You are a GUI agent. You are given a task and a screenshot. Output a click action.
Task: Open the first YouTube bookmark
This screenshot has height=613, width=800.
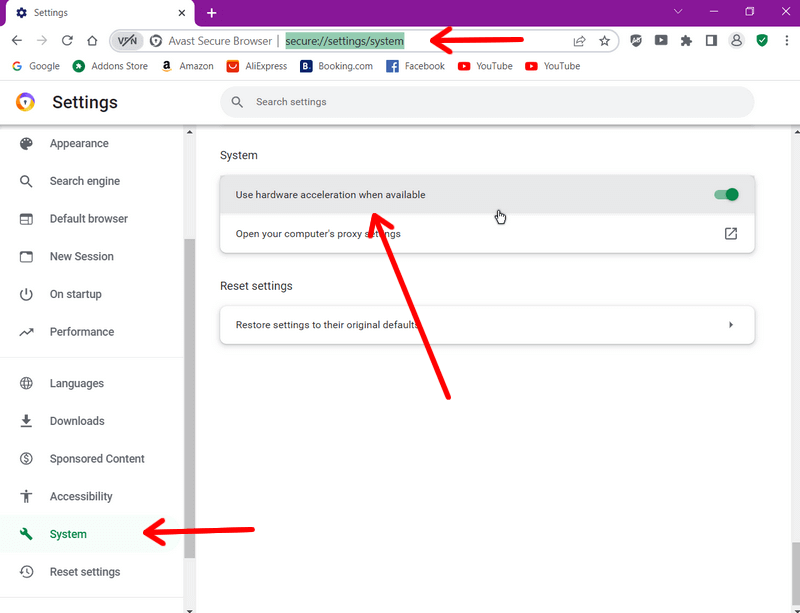(485, 66)
